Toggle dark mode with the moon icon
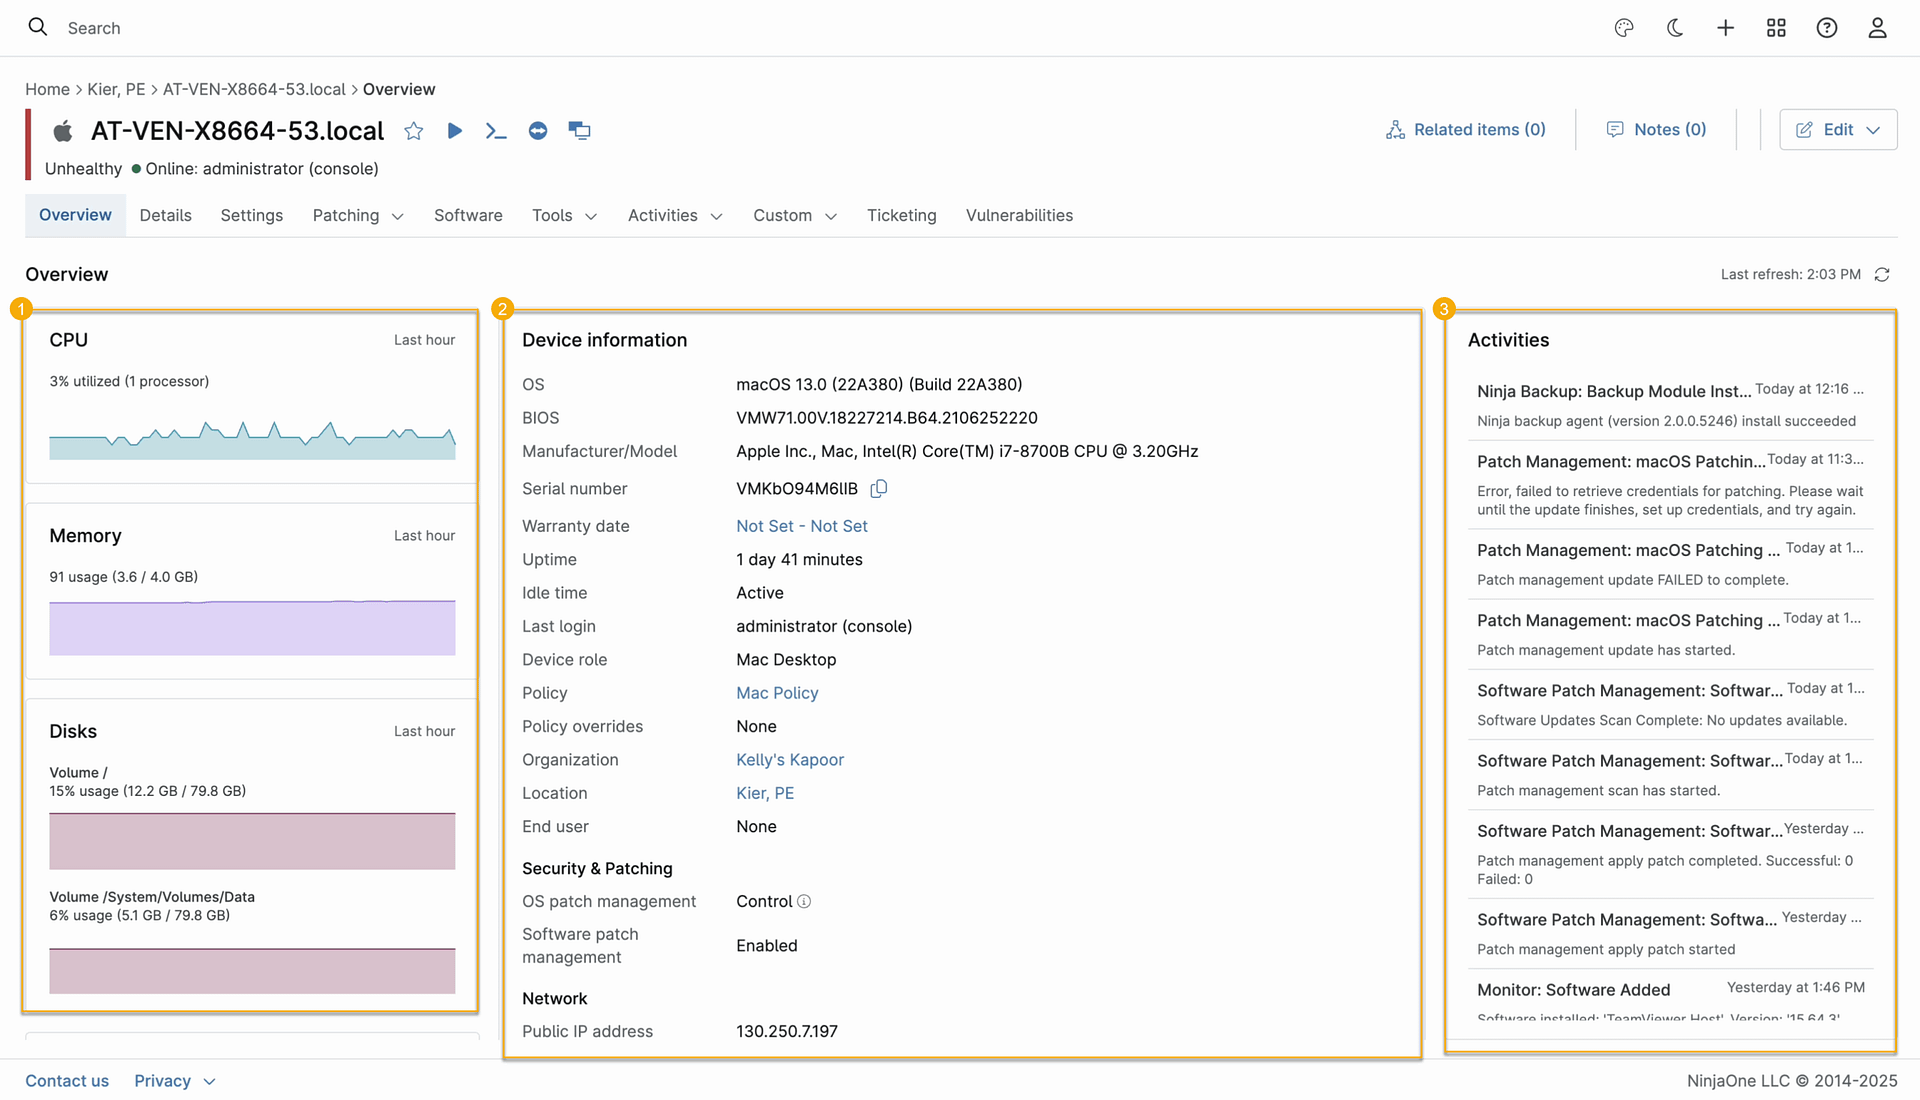This screenshot has height=1100, width=1920. 1675,28
